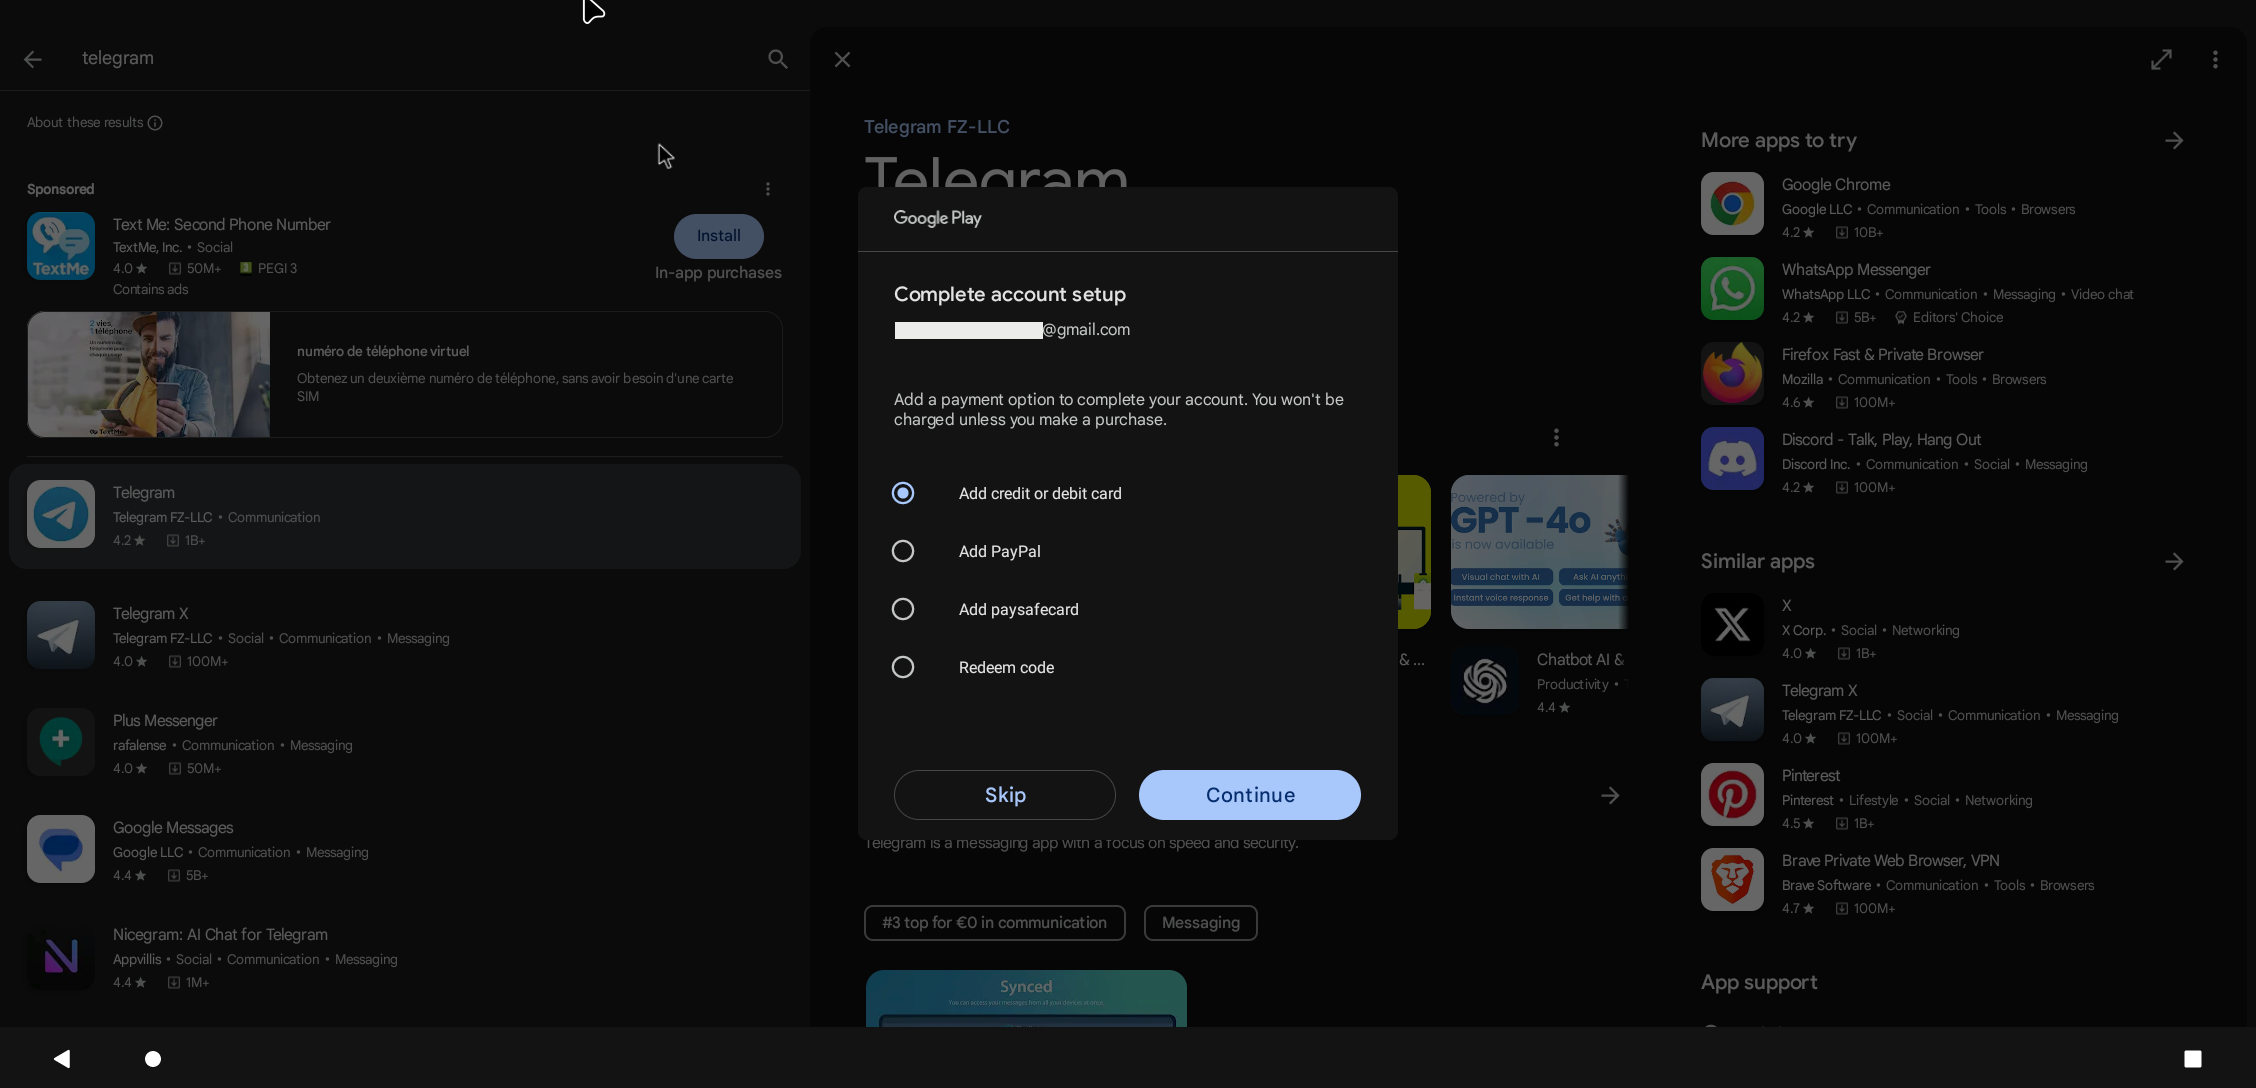Open the Telegram app icon in results
The height and width of the screenshot is (1088, 2256).
pos(61,514)
